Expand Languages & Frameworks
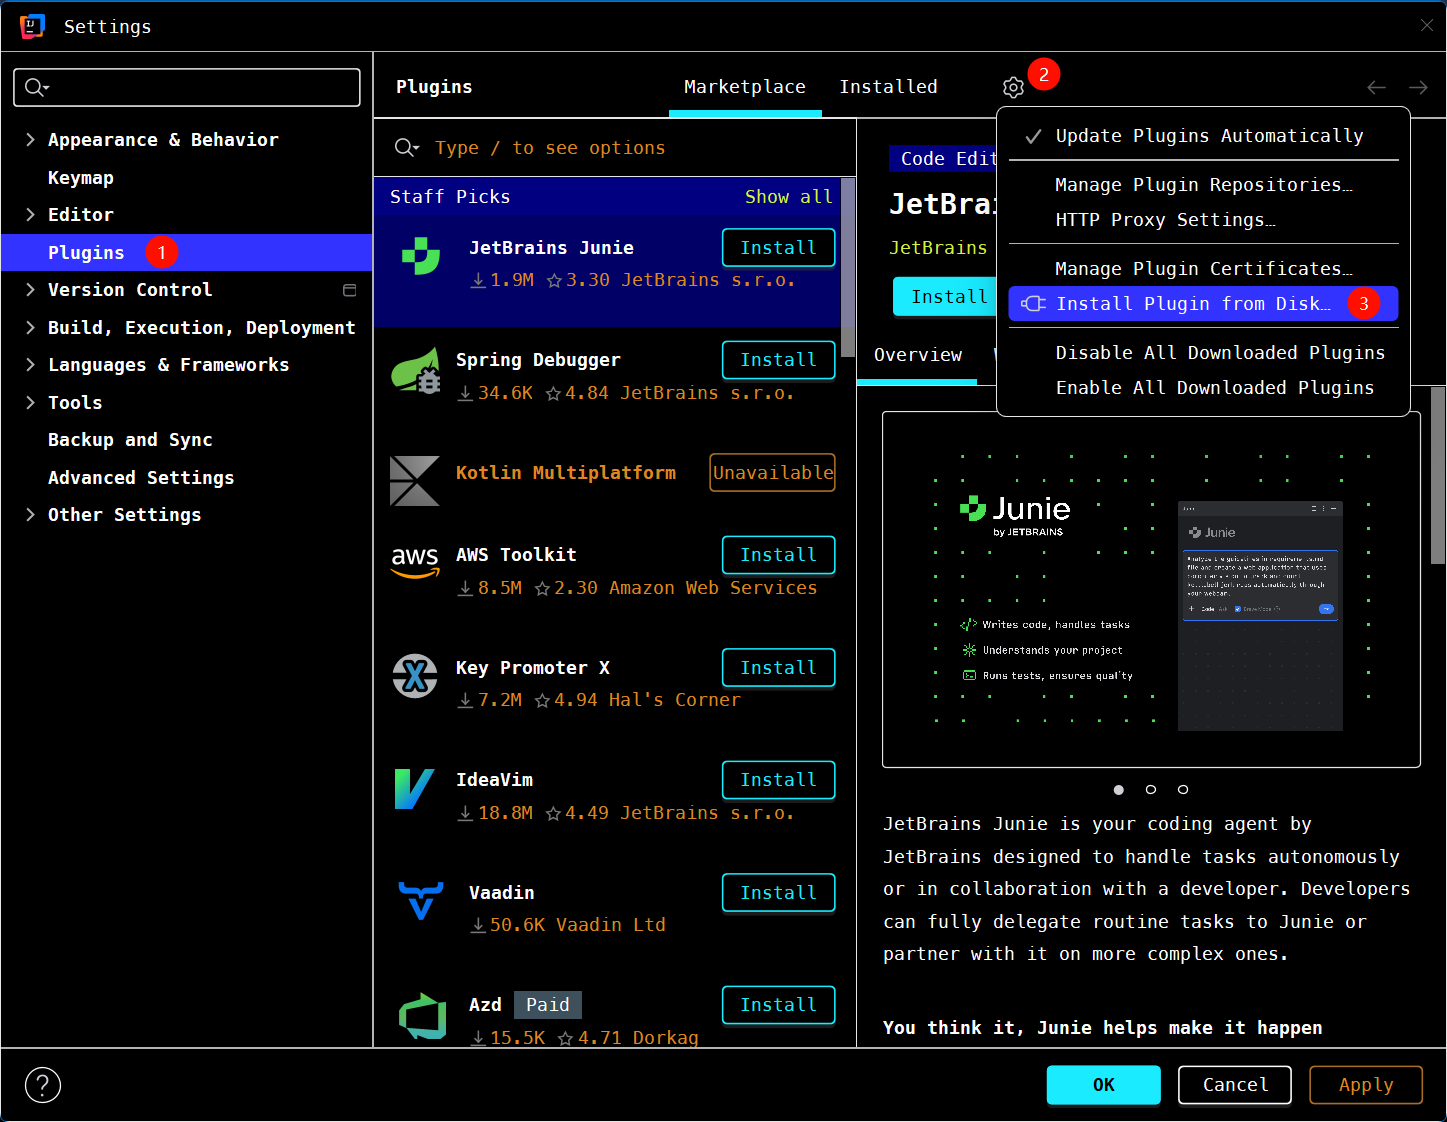The width and height of the screenshot is (1447, 1122). click(31, 365)
